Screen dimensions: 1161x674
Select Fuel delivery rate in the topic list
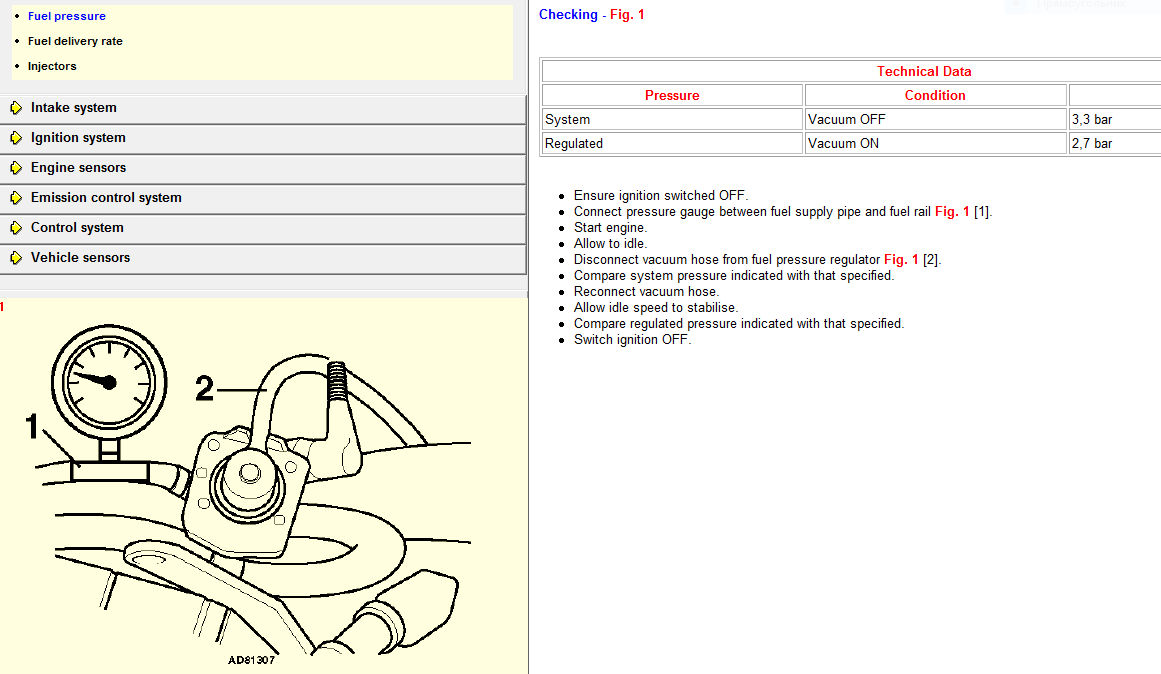[x=75, y=41]
